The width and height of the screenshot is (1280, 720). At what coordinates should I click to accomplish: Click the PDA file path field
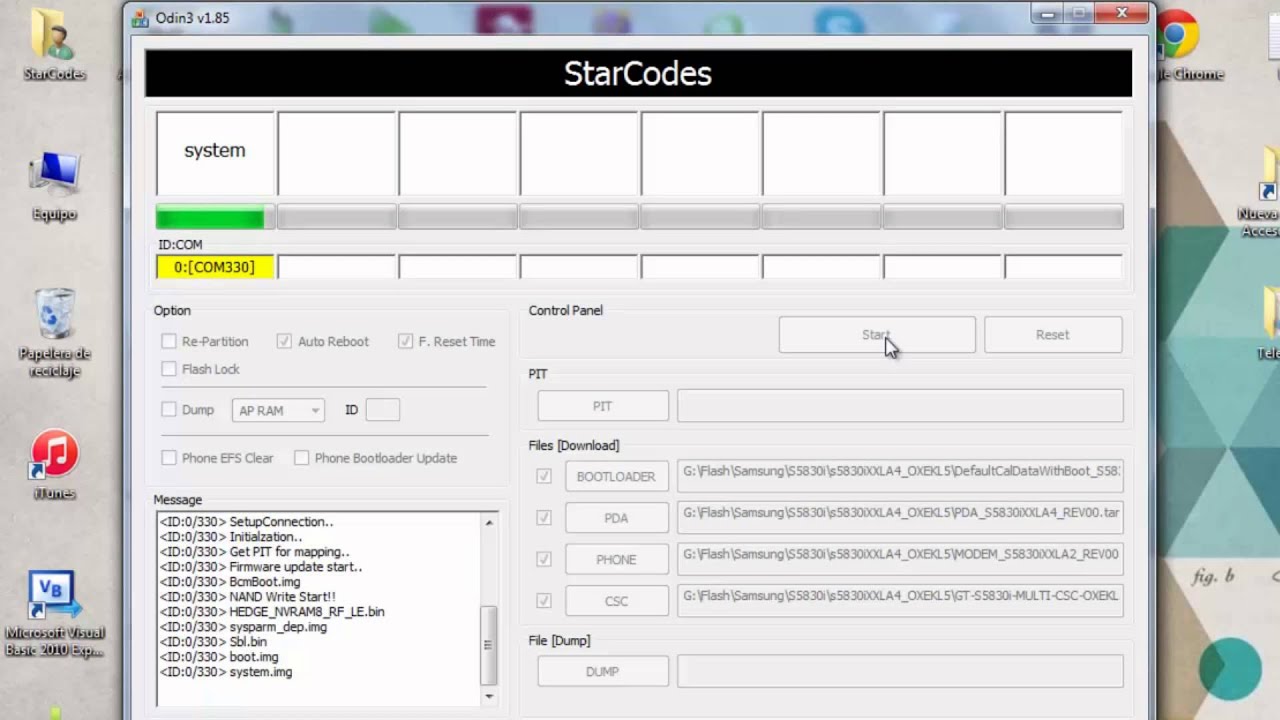(900, 517)
